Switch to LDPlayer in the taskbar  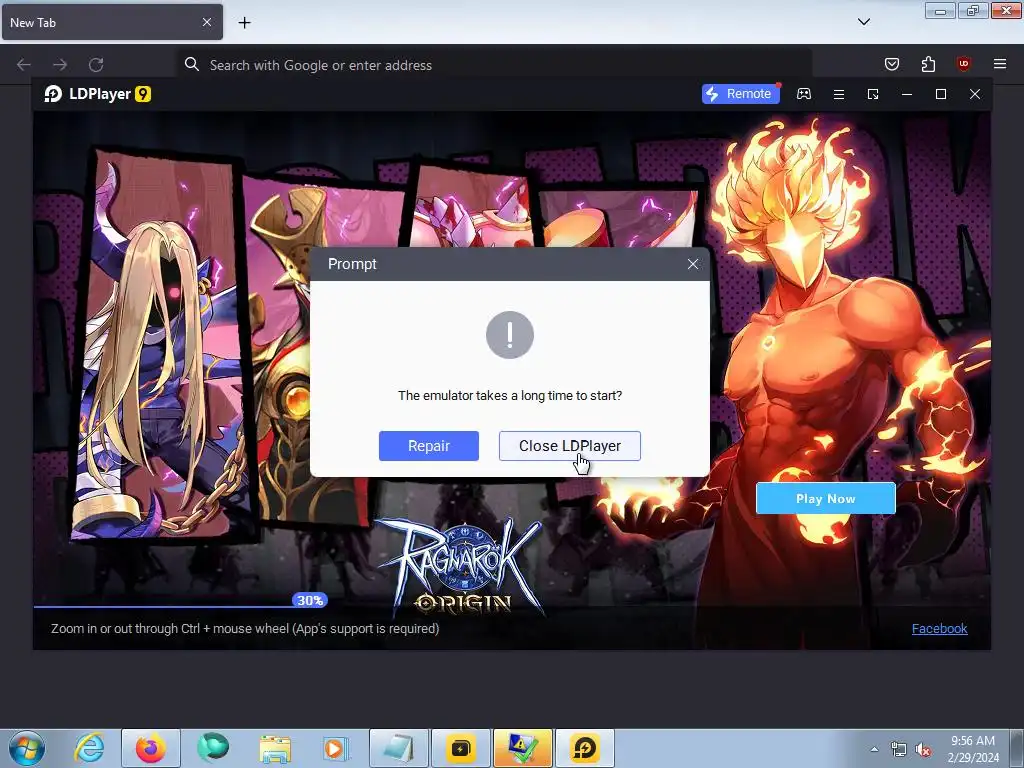584,748
